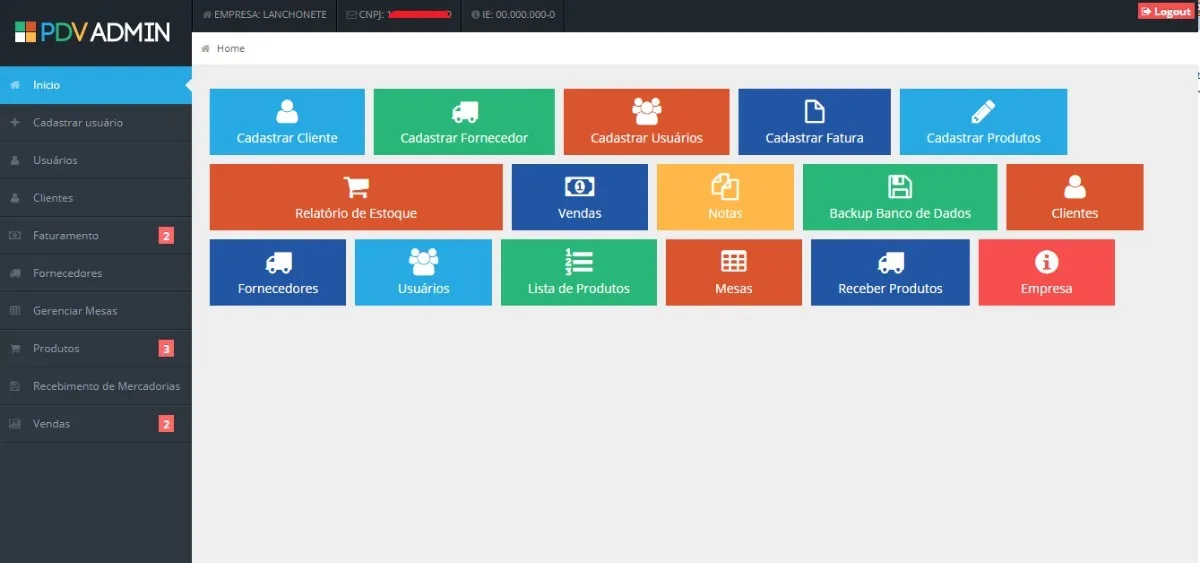
Task: Click the user icon on Cadastrar Cliente tile
Action: click(287, 111)
